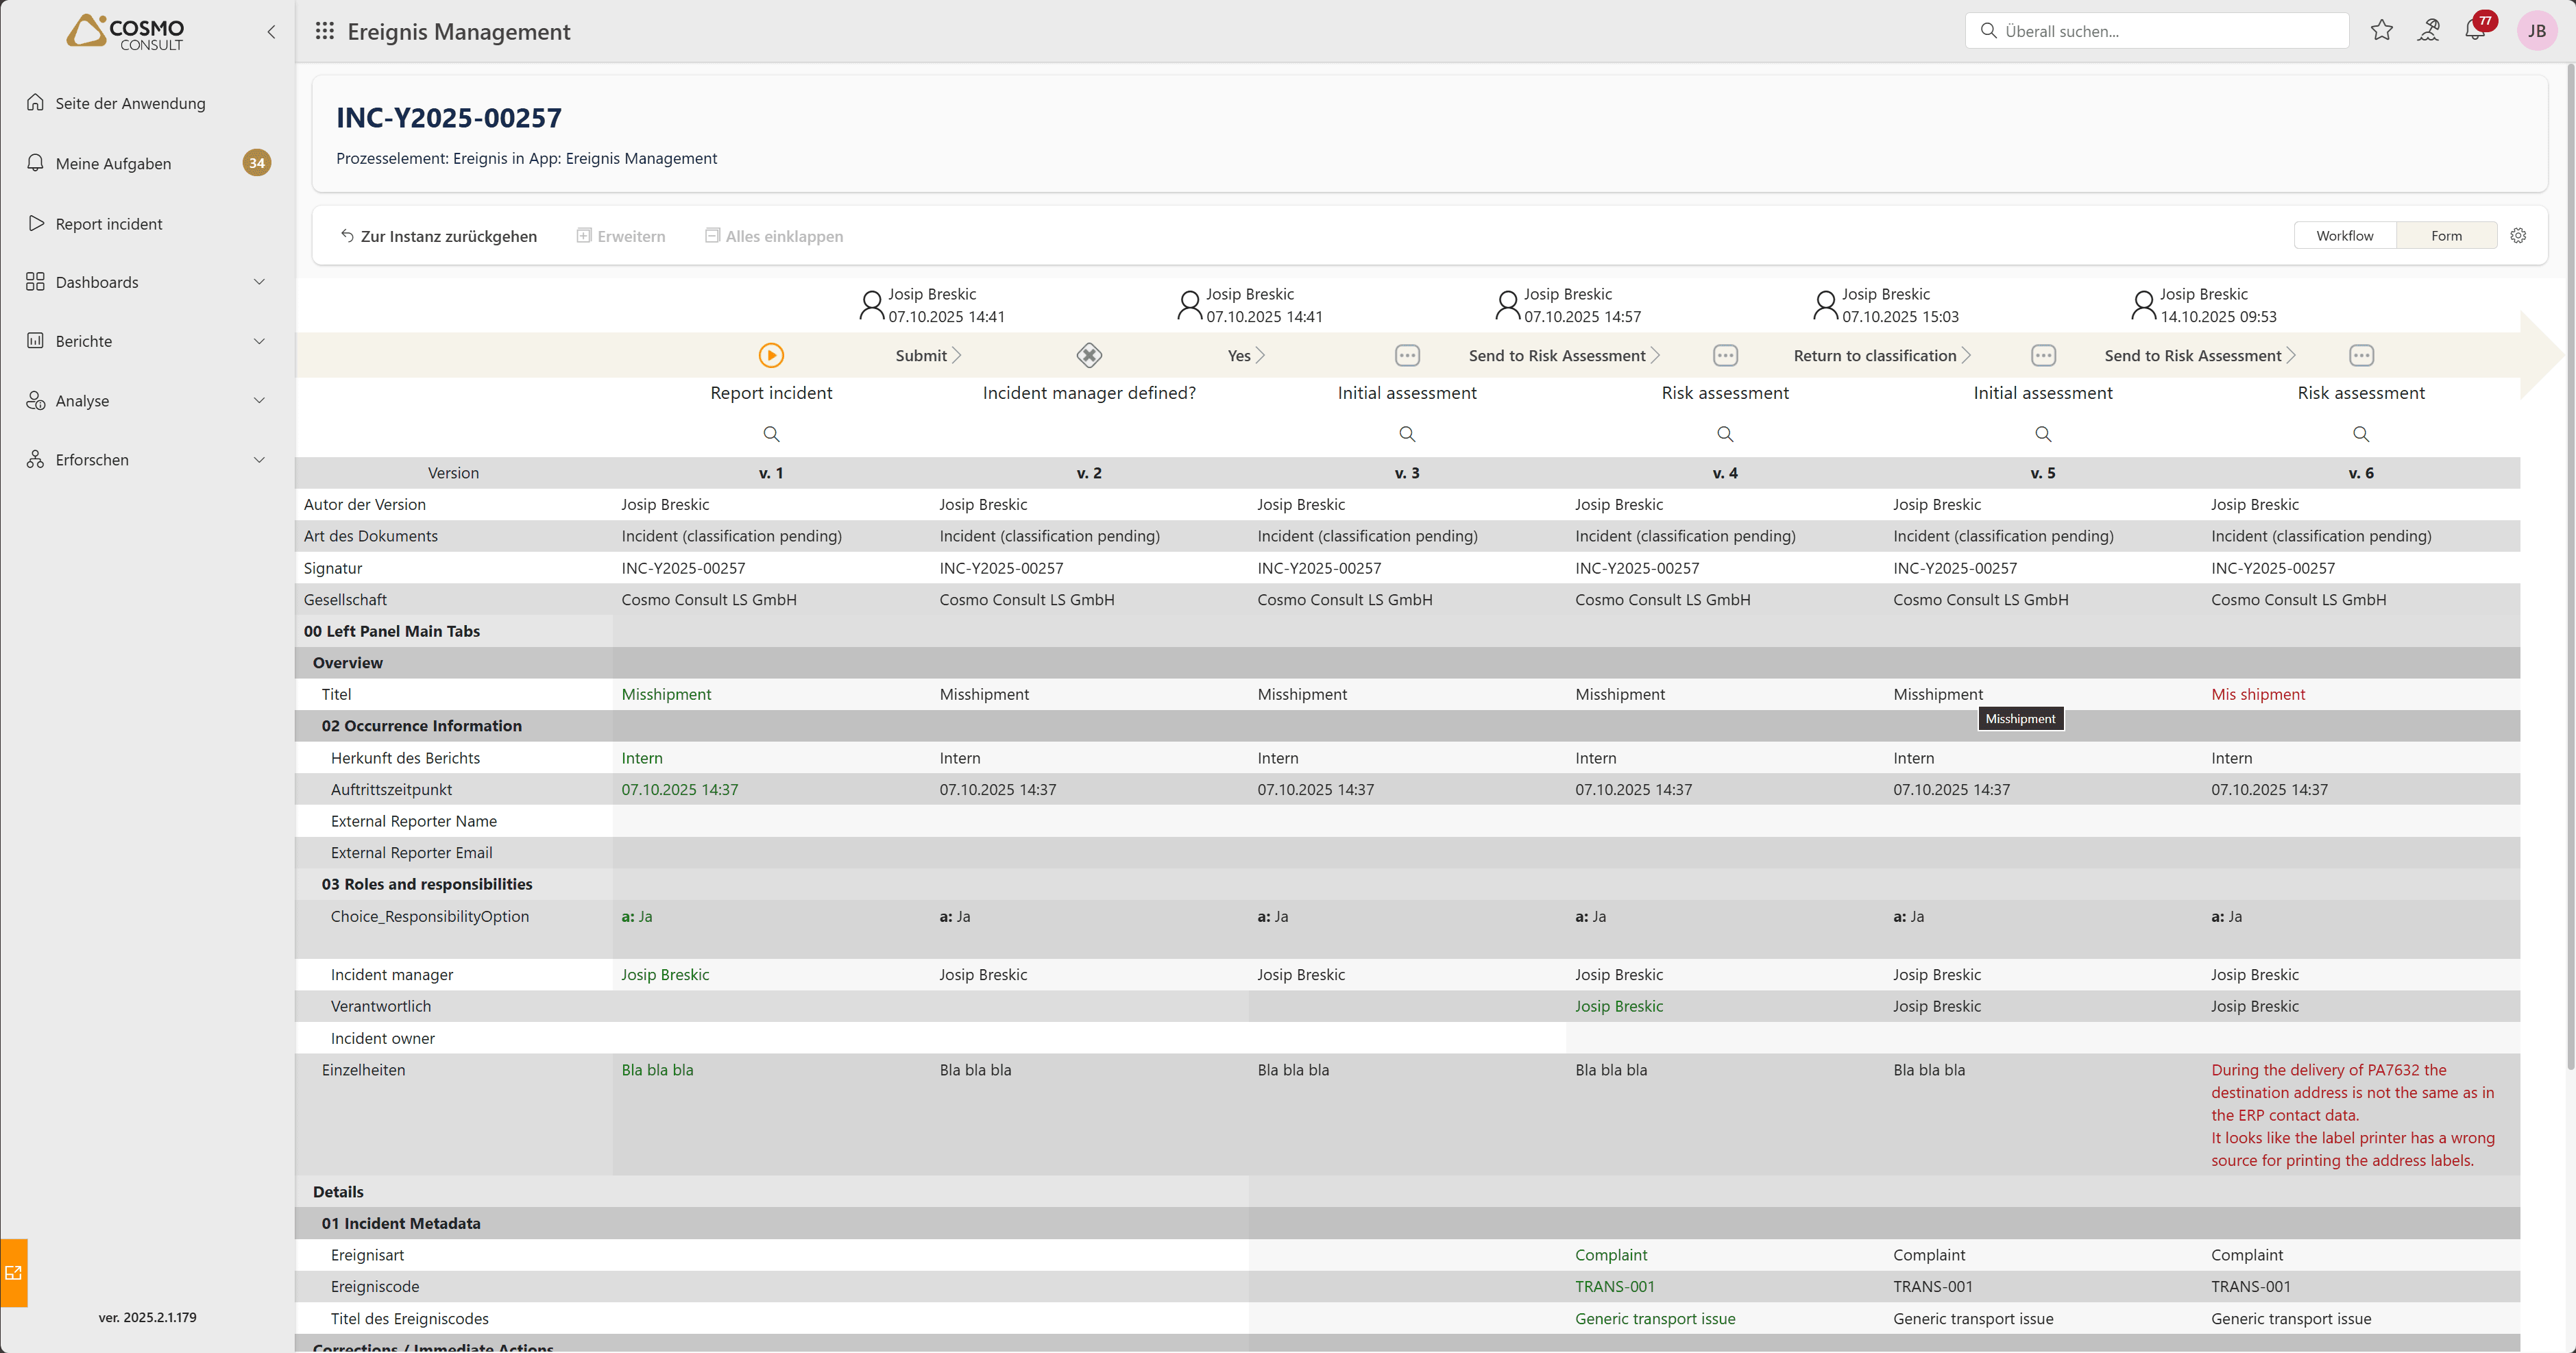This screenshot has height=1353, width=2576.
Task: Click the orange expand widget at bottom-left
Action: tap(14, 1272)
